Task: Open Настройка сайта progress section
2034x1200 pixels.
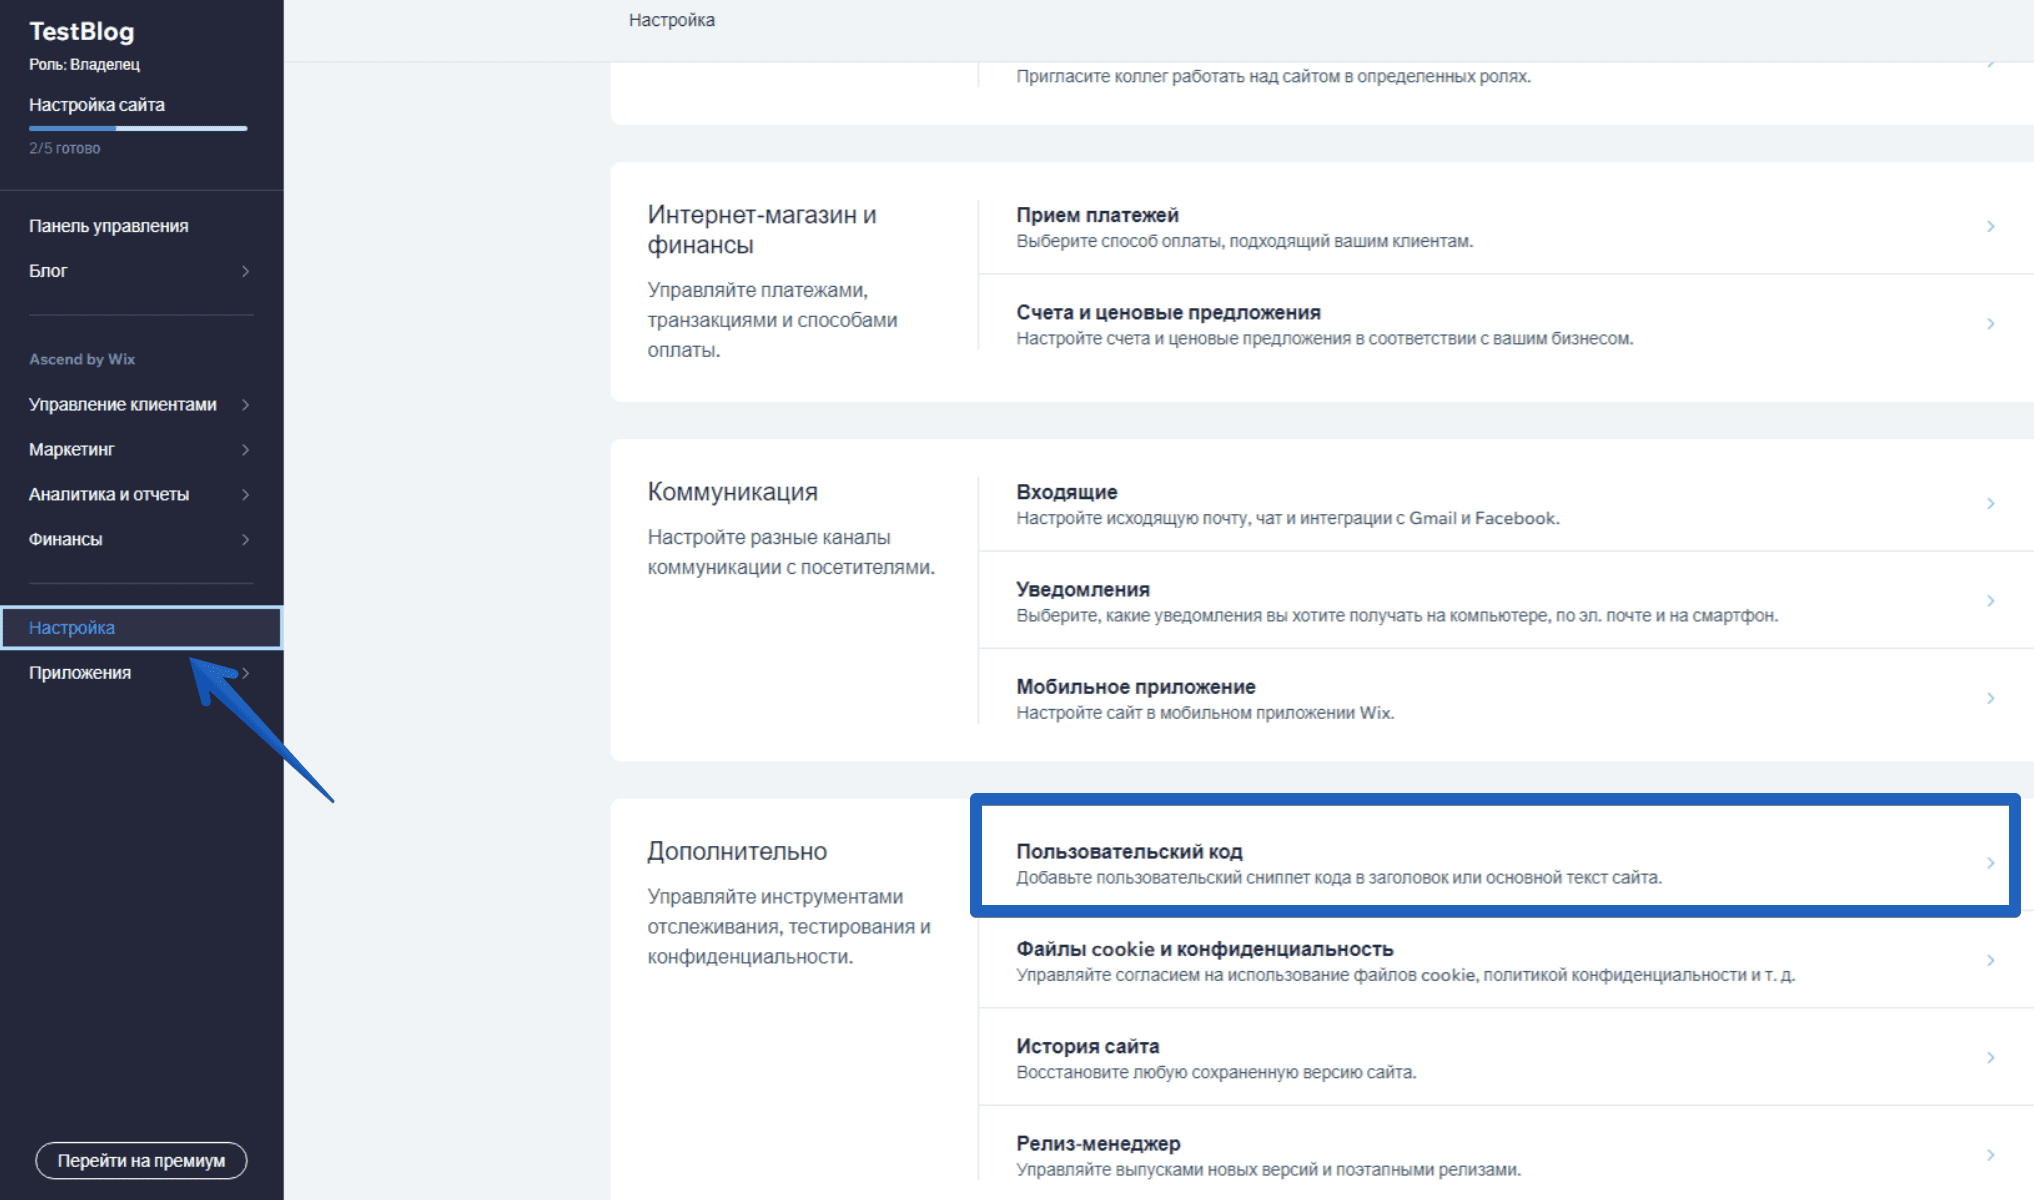Action: tap(97, 105)
